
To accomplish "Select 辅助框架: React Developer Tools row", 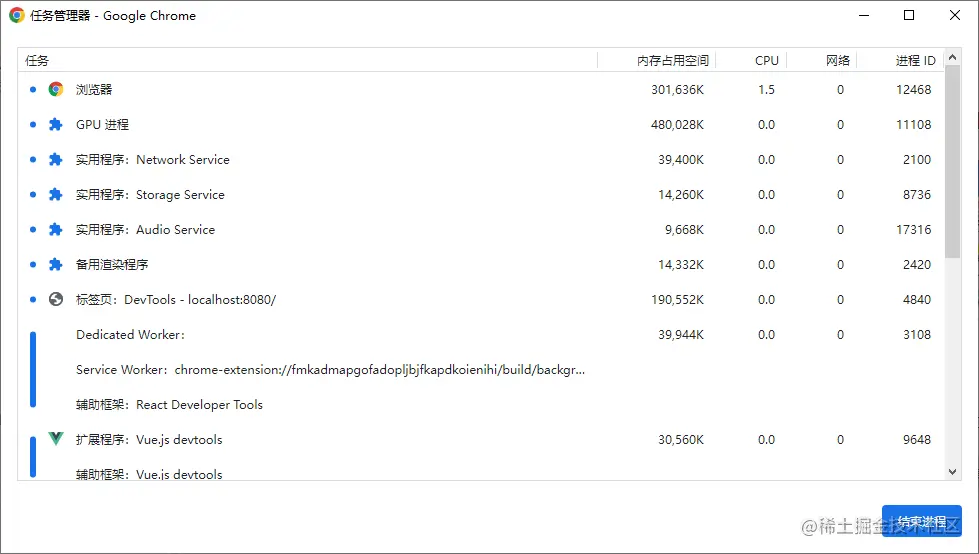I will tap(481, 404).
